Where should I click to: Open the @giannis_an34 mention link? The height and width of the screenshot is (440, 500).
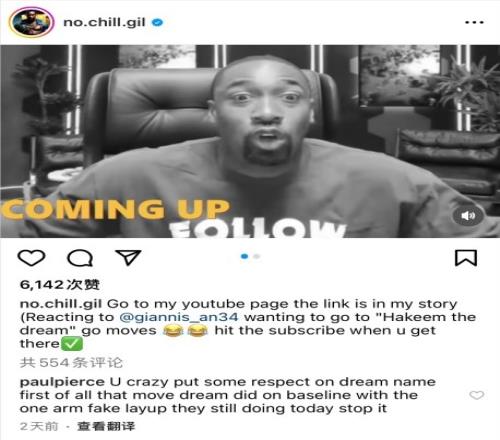pos(179,317)
